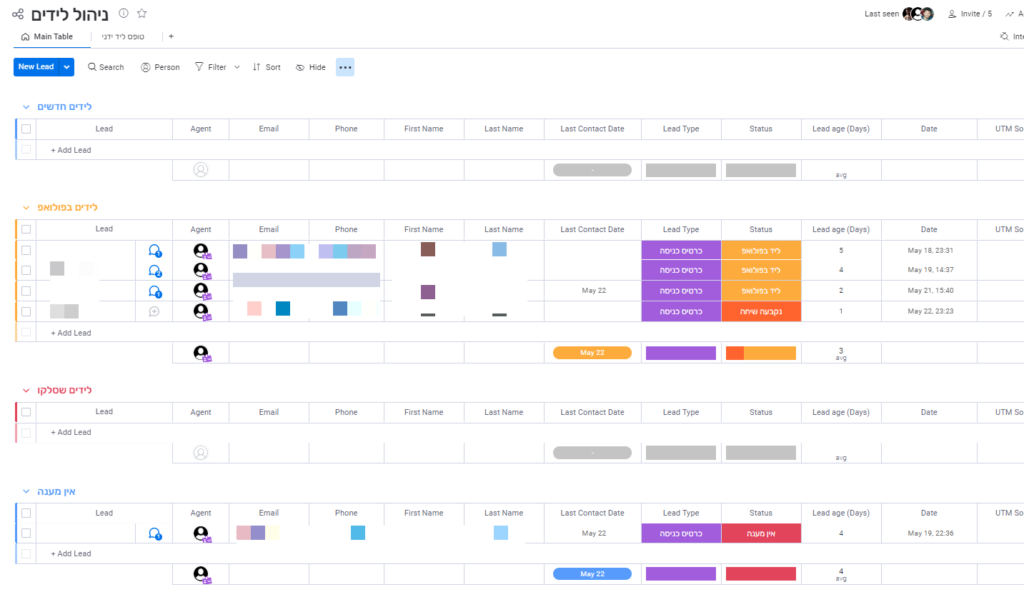Switch to the טופס ליד ידני tab
This screenshot has height=607, width=1024.
click(x=123, y=37)
